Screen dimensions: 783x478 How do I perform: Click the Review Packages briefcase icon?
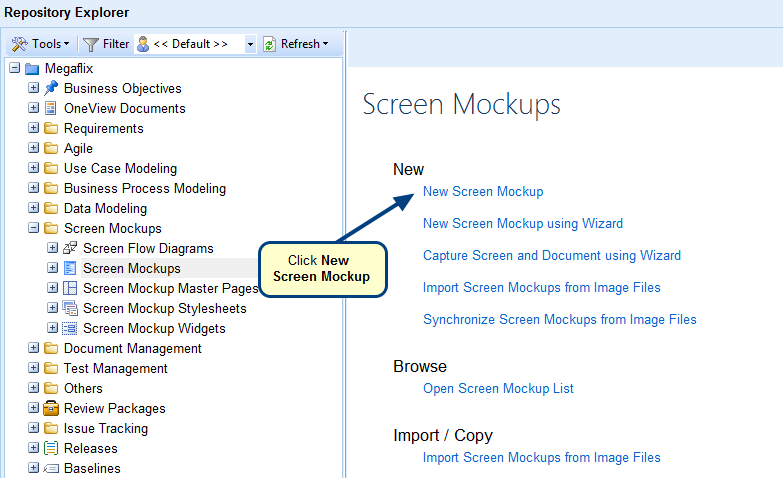click(x=51, y=408)
